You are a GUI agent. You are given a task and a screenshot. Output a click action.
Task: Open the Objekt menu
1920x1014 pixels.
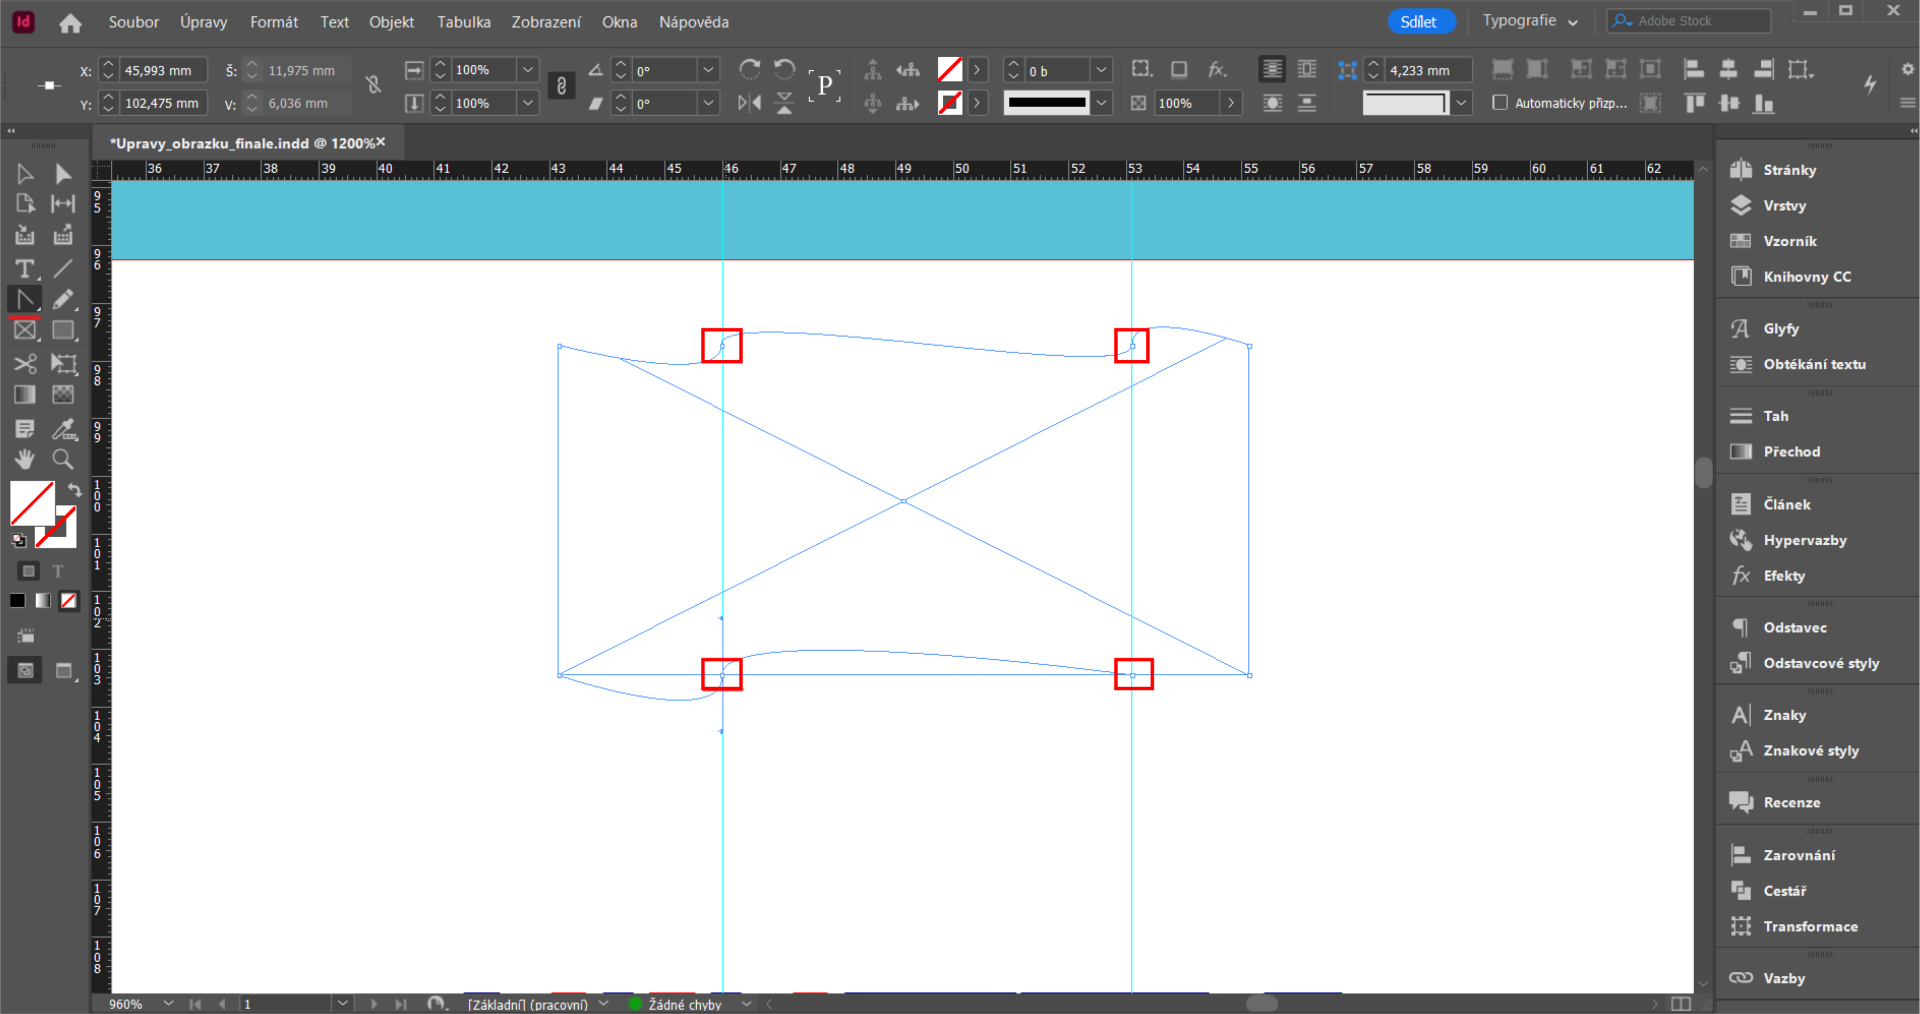tap(390, 21)
